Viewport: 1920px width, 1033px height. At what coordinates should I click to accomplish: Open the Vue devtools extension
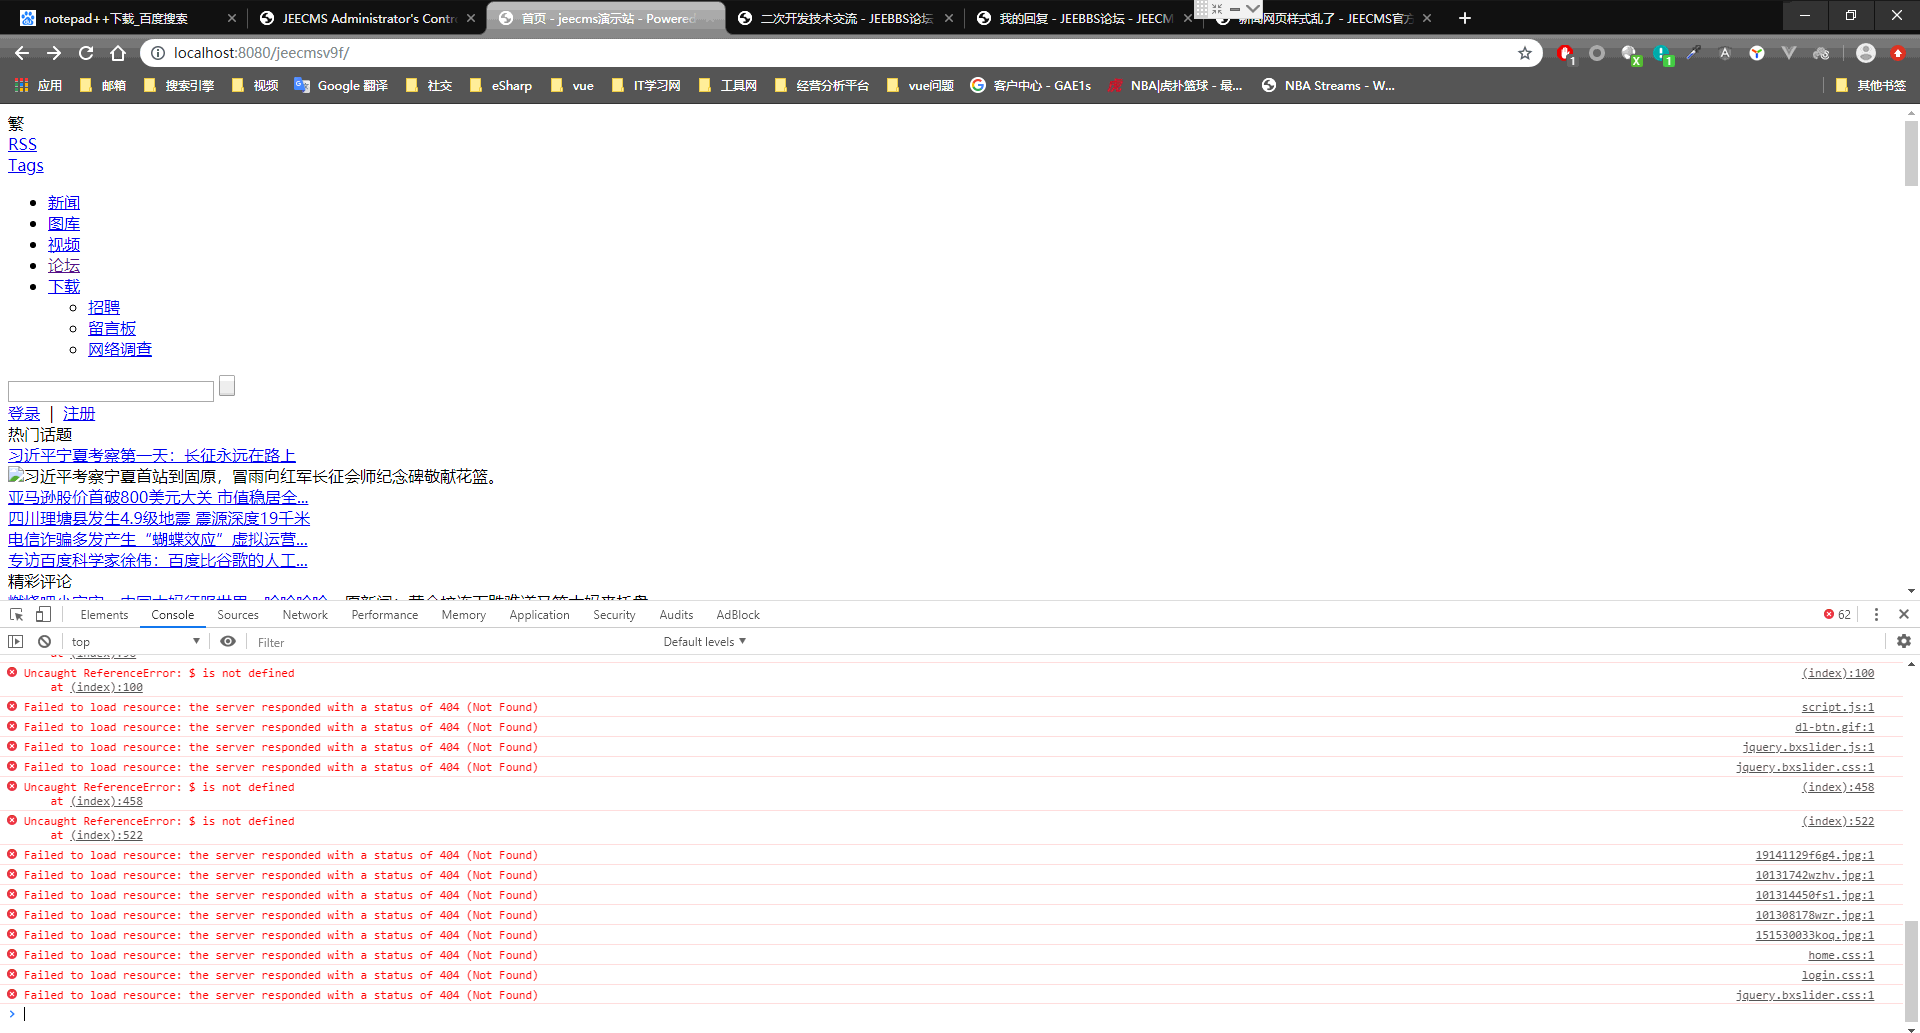pos(1789,53)
